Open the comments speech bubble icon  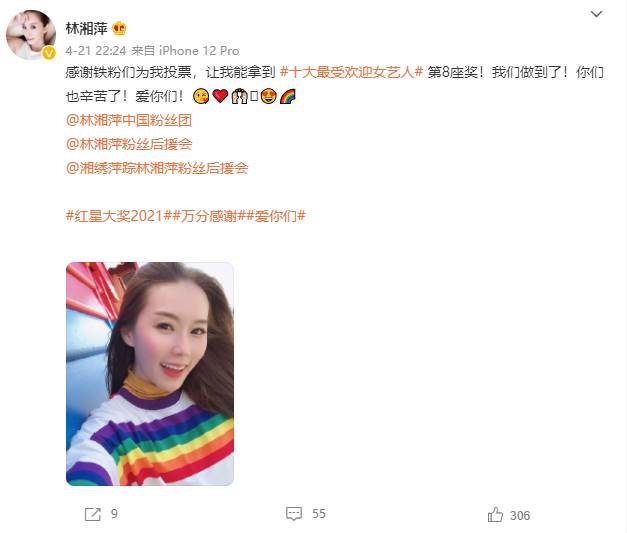(x=294, y=514)
